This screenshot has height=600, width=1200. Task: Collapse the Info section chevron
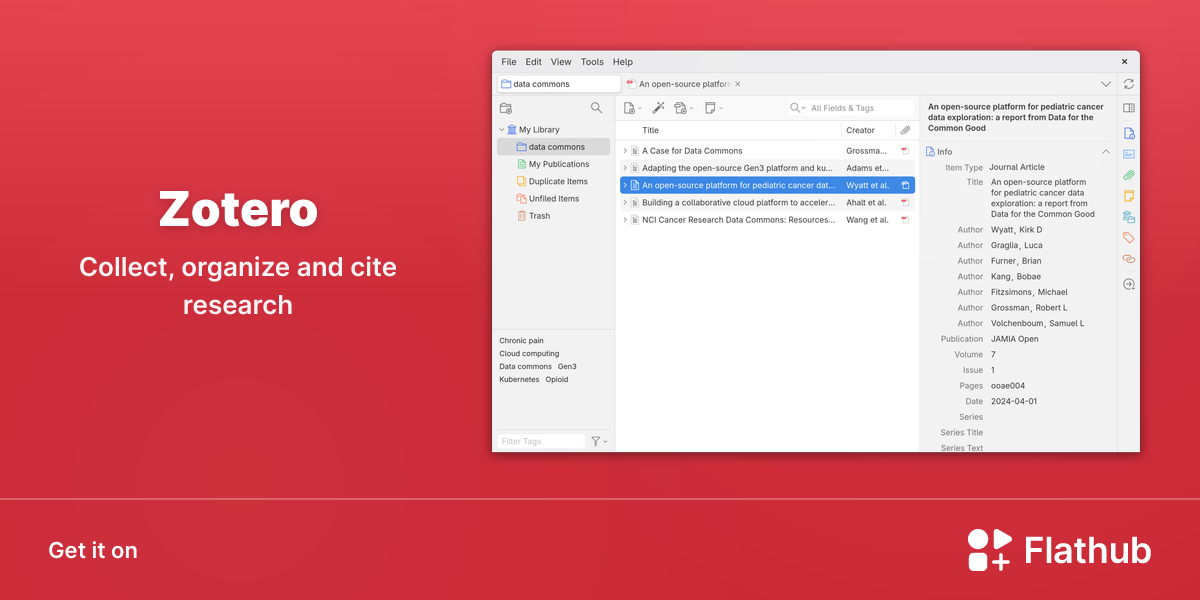(x=1106, y=152)
